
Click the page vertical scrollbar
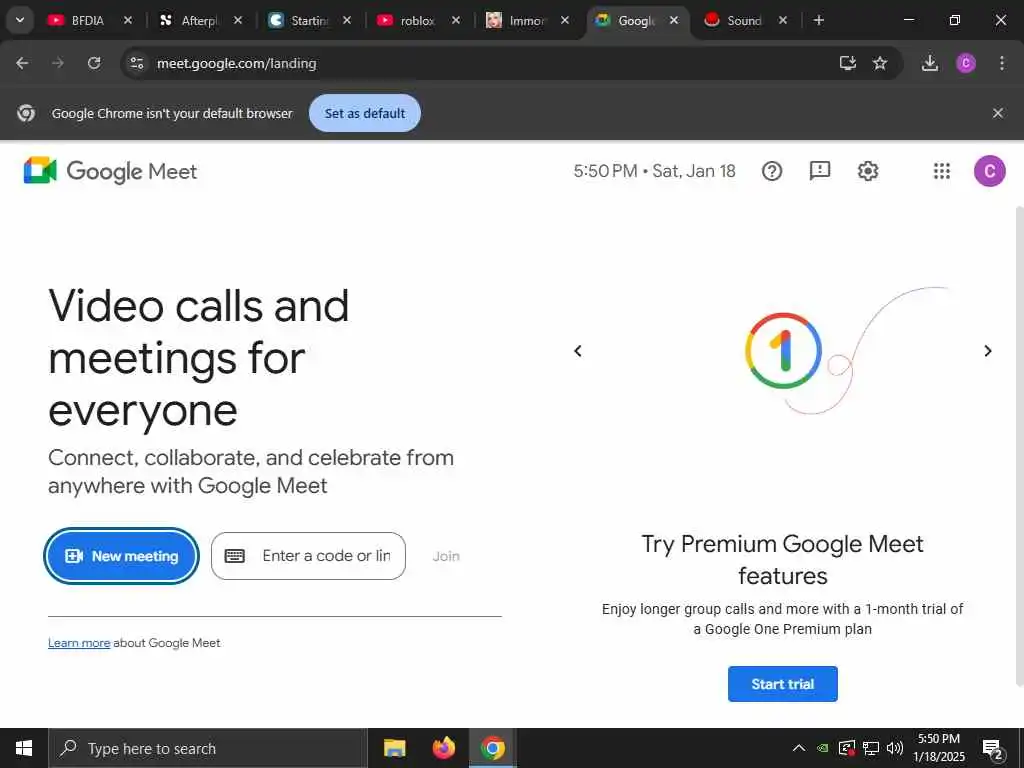[x=1019, y=447]
